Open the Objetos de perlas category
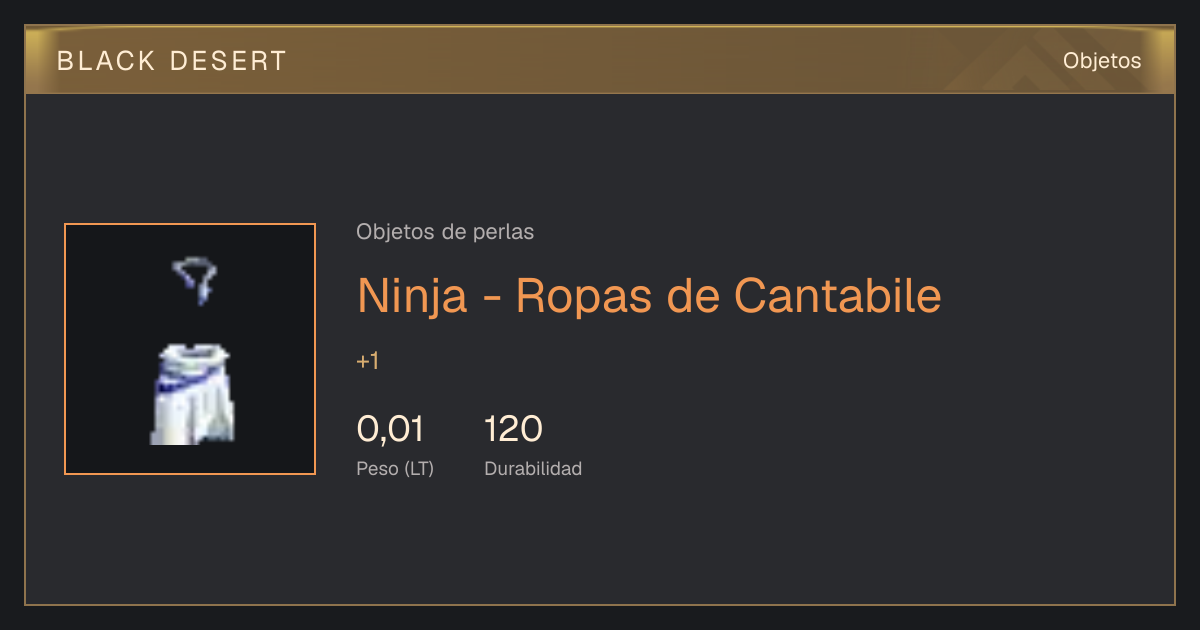Image resolution: width=1200 pixels, height=630 pixels. click(x=445, y=232)
